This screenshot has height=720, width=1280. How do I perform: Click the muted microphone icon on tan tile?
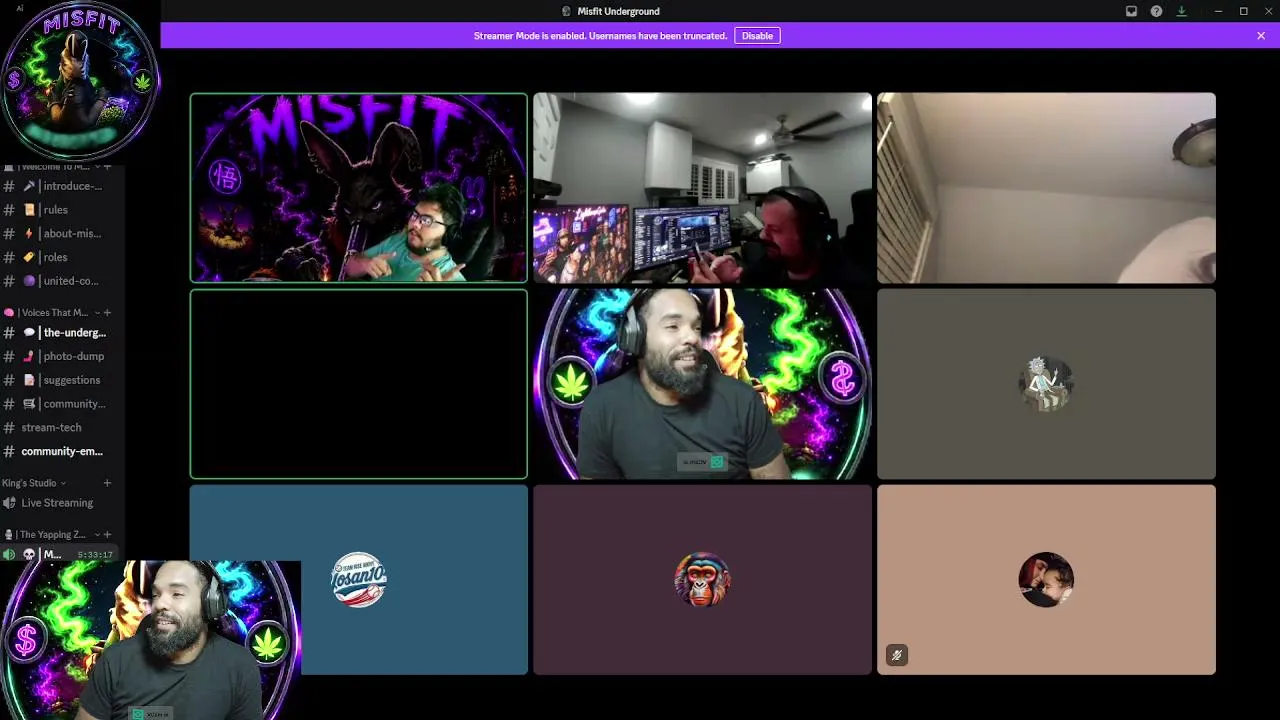(896, 656)
